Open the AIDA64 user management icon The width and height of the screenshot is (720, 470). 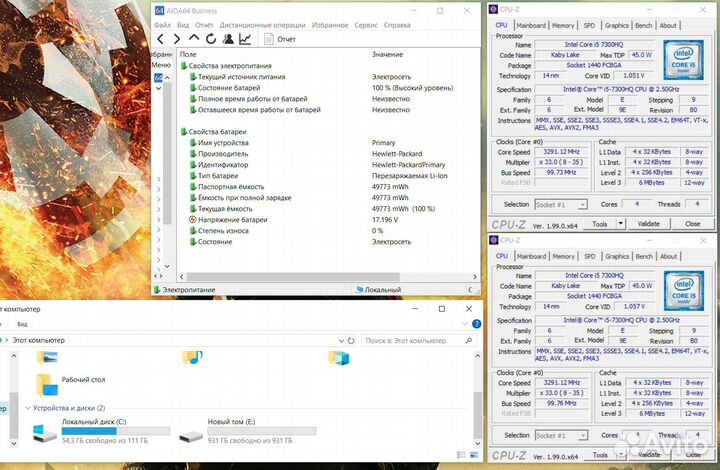(x=228, y=39)
